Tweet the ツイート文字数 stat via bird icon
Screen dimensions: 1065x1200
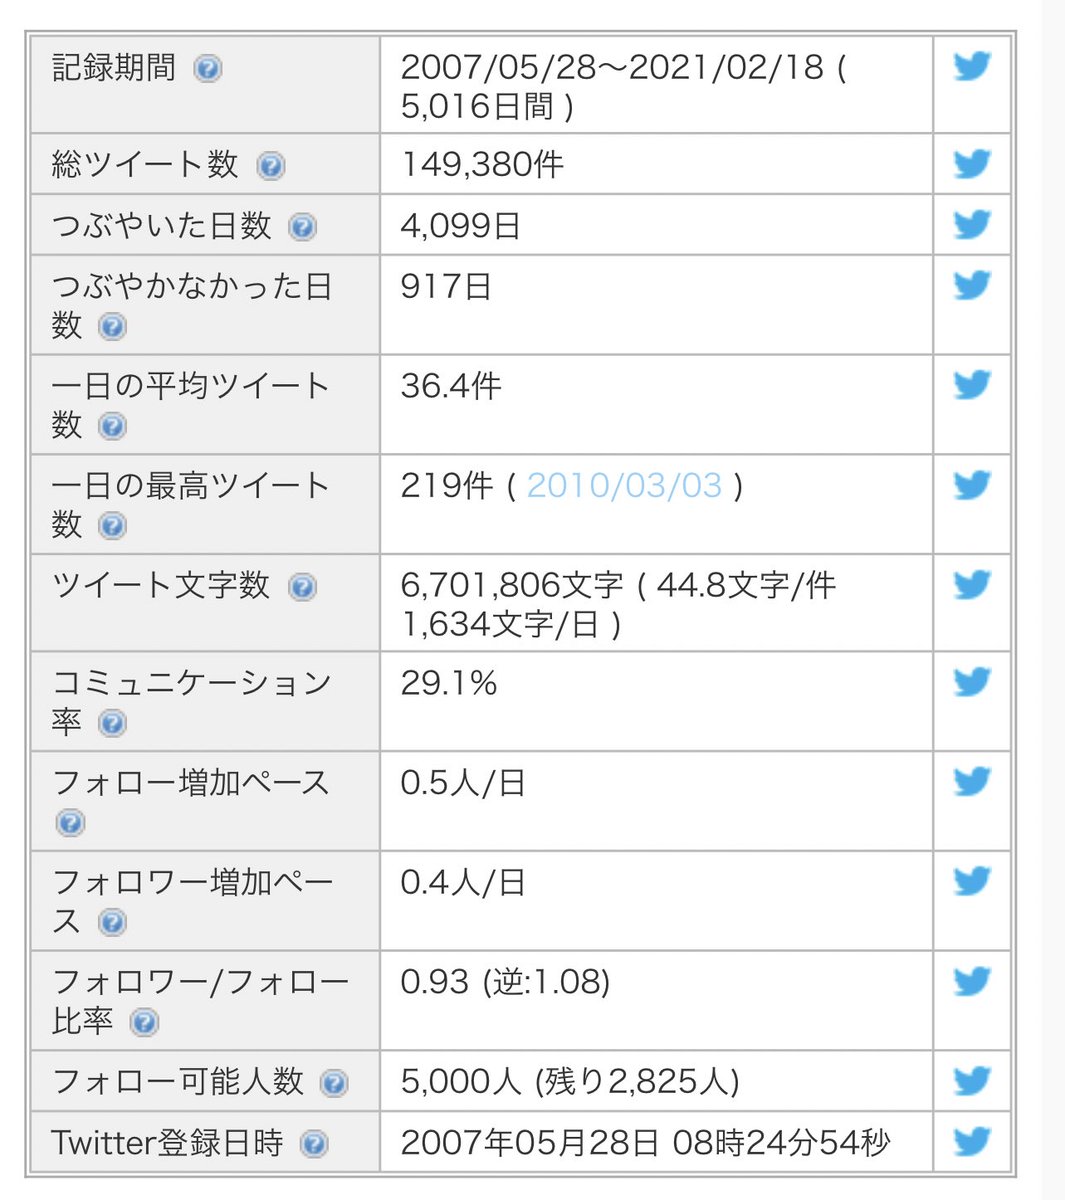coord(971,584)
